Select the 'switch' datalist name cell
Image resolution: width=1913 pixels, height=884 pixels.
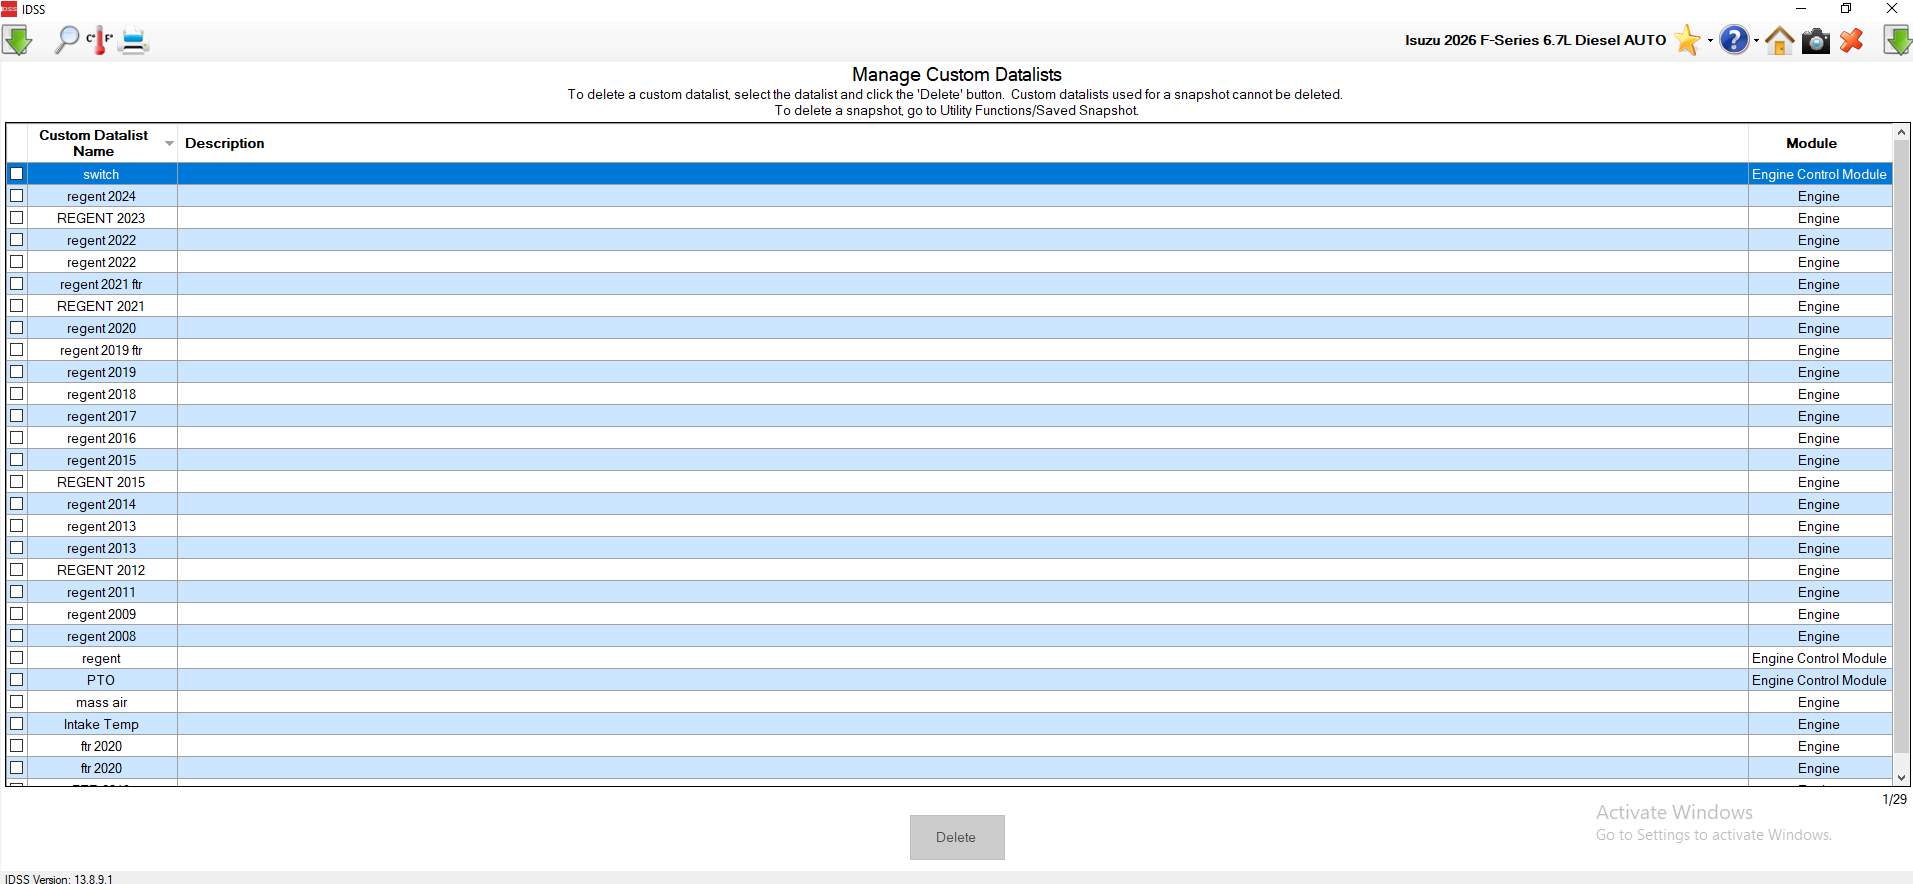(101, 174)
